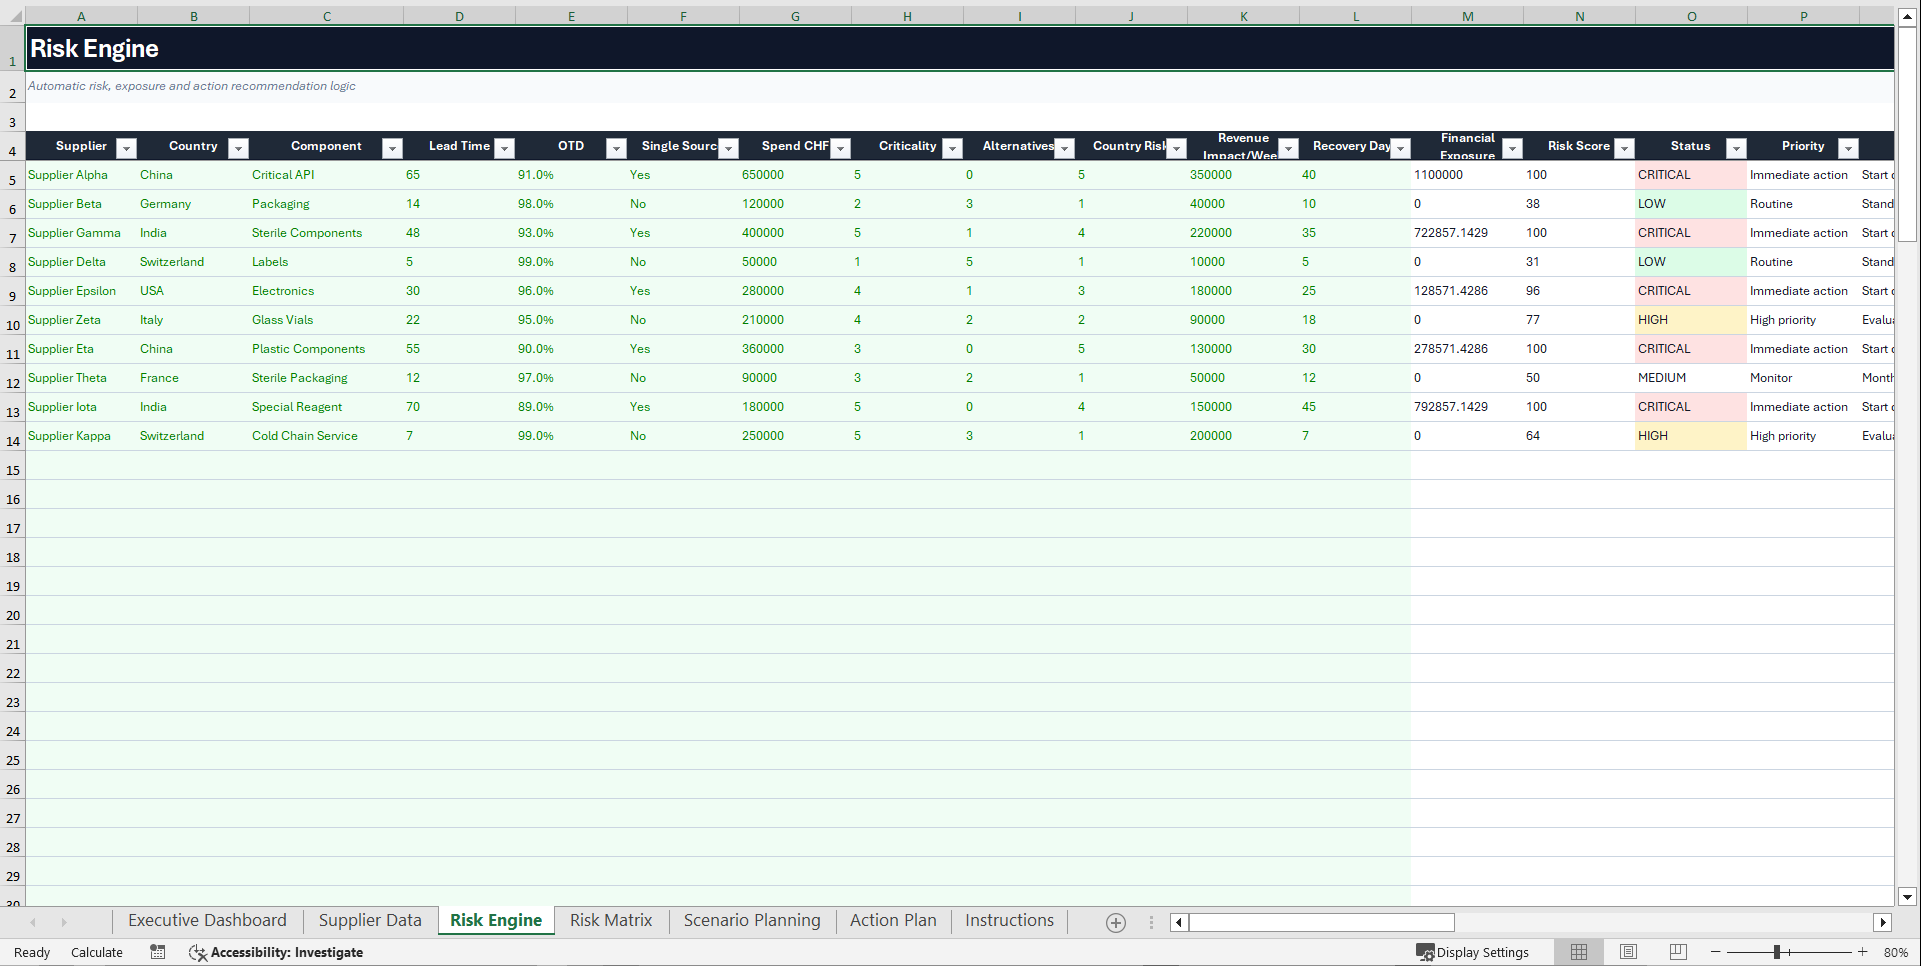Select column M header
The image size is (1921, 966).
tap(1467, 16)
